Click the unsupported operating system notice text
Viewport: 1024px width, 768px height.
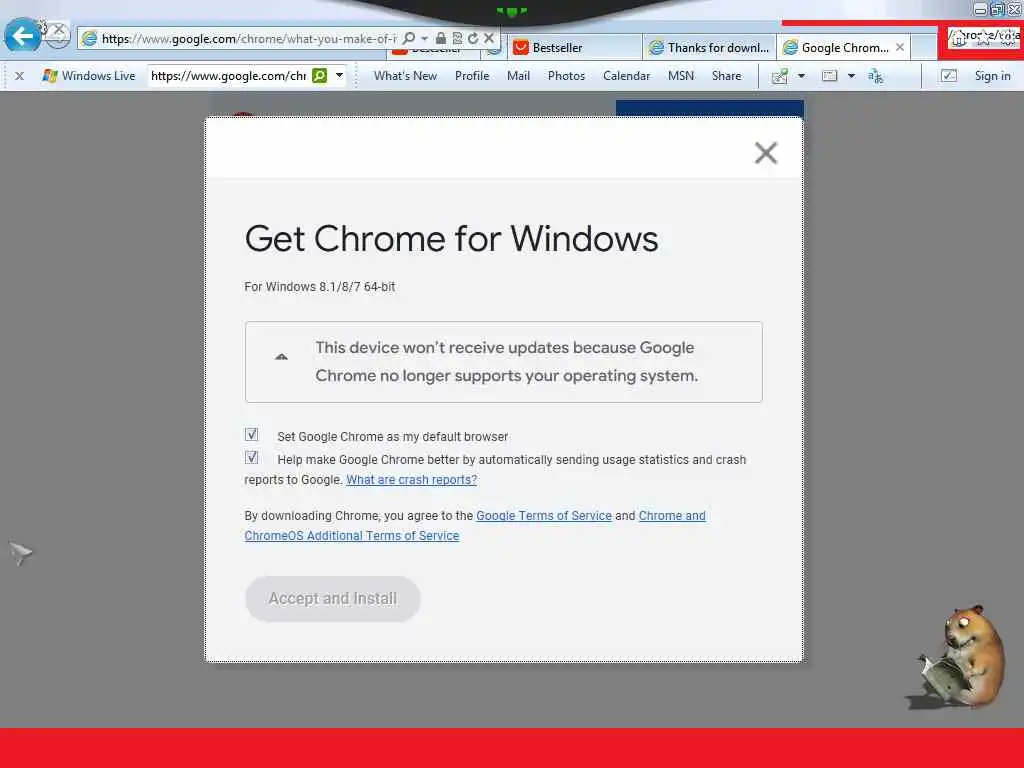(506, 362)
